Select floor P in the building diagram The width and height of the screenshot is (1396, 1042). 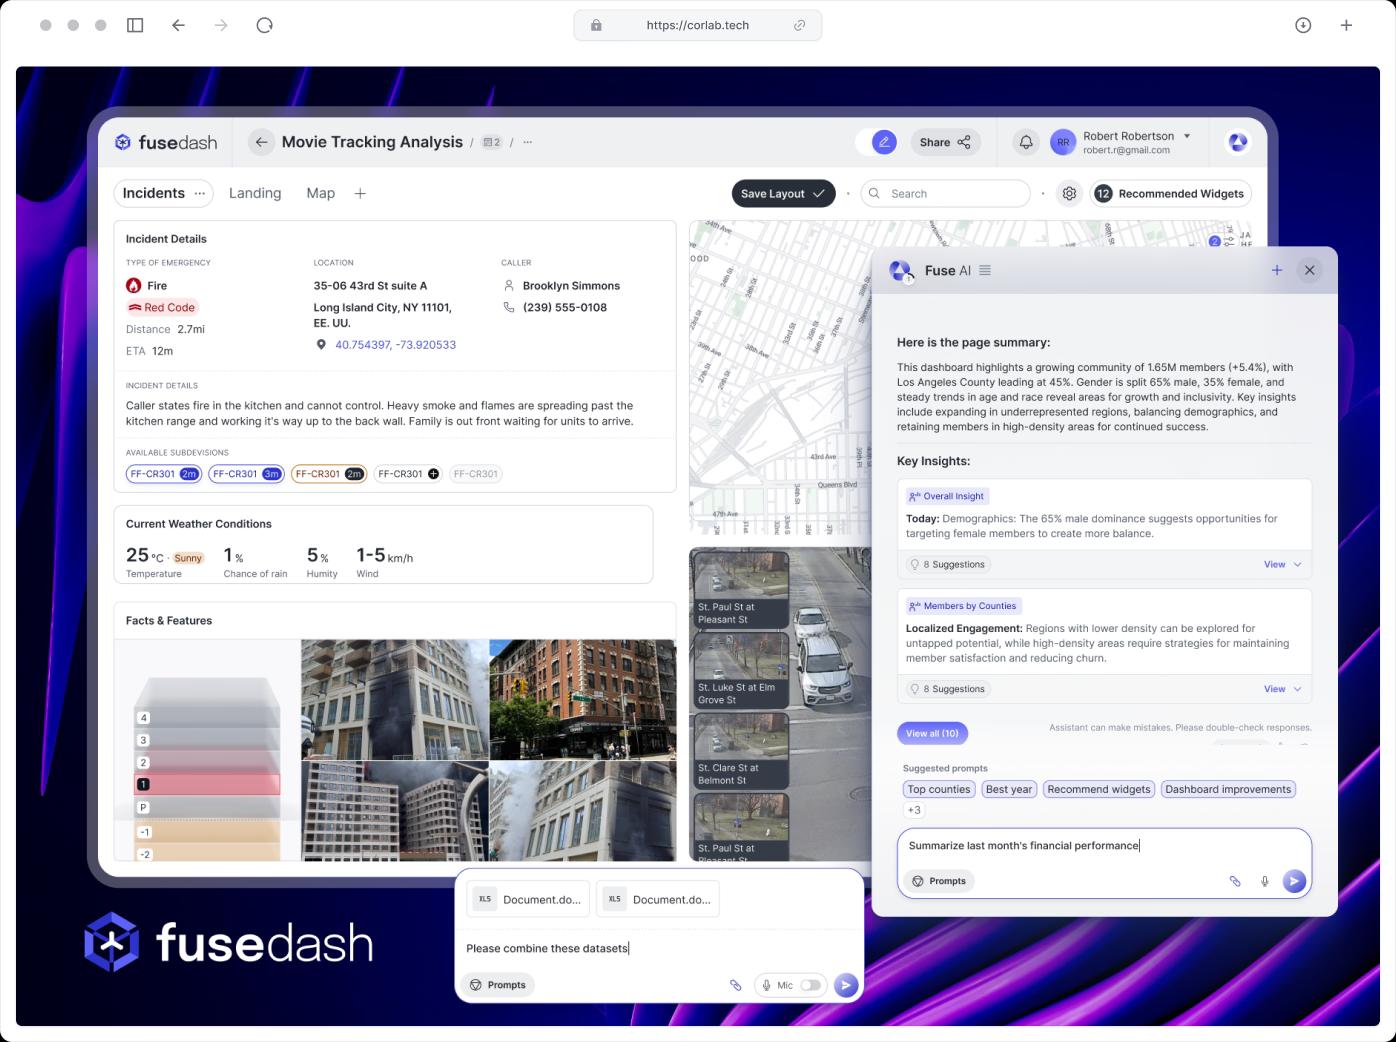coord(207,807)
